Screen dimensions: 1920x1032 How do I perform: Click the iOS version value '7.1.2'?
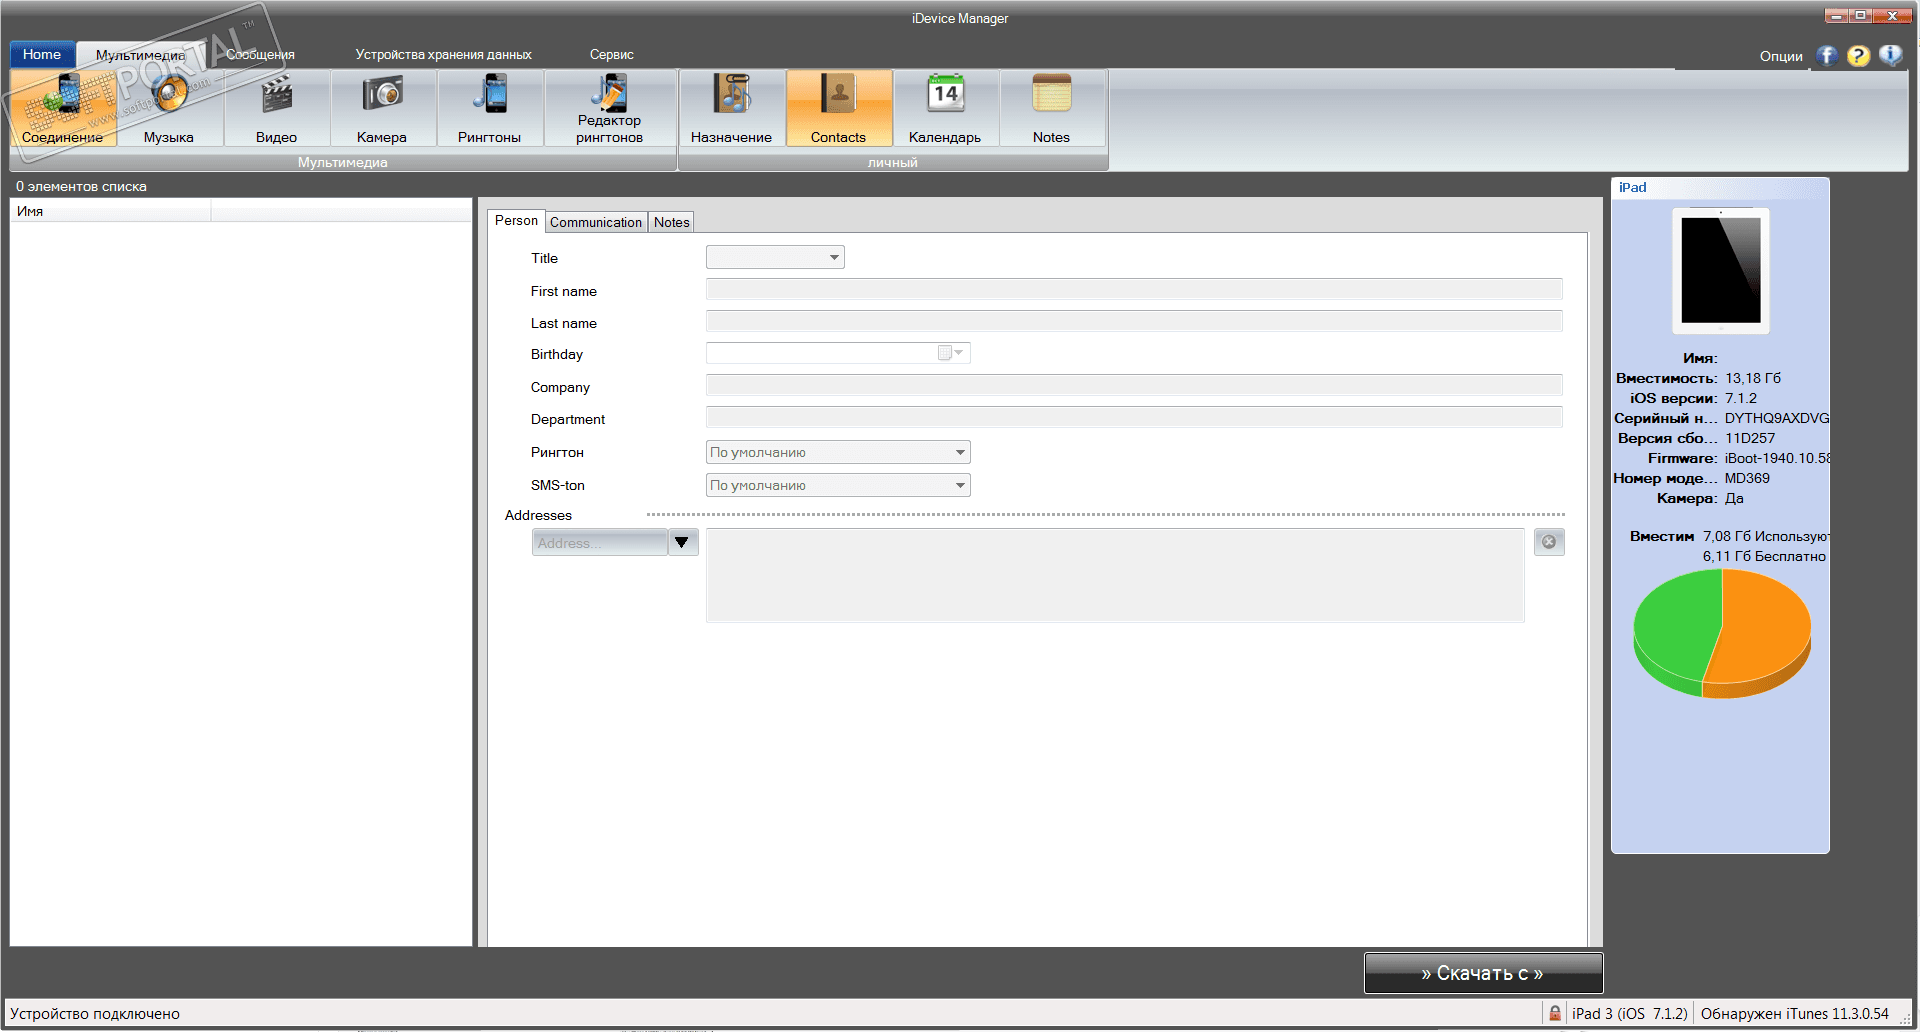tap(1741, 398)
